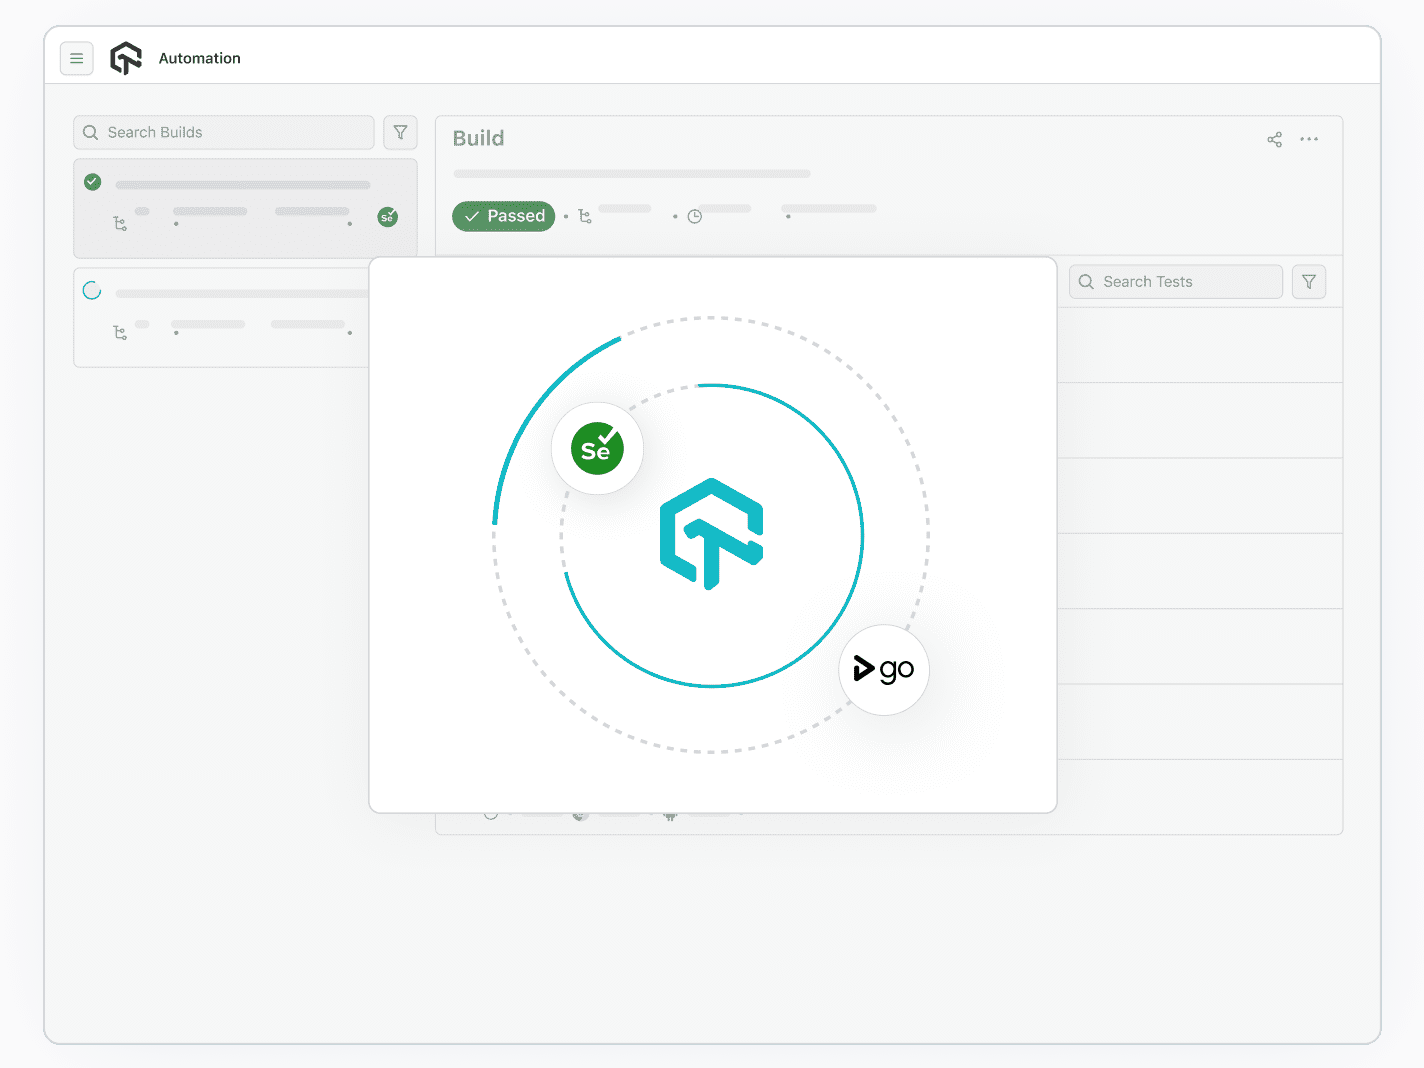The width and height of the screenshot is (1424, 1068).
Task: Open the ellipsis overflow menu
Action: (x=1309, y=139)
